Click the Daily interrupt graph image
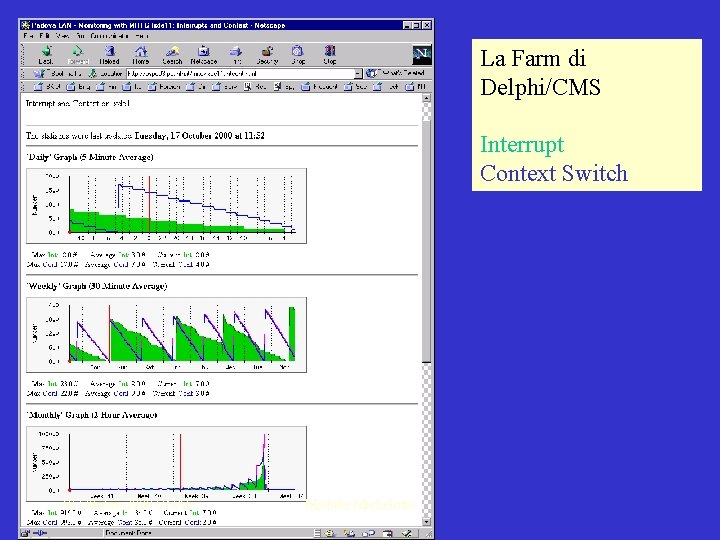 point(166,206)
